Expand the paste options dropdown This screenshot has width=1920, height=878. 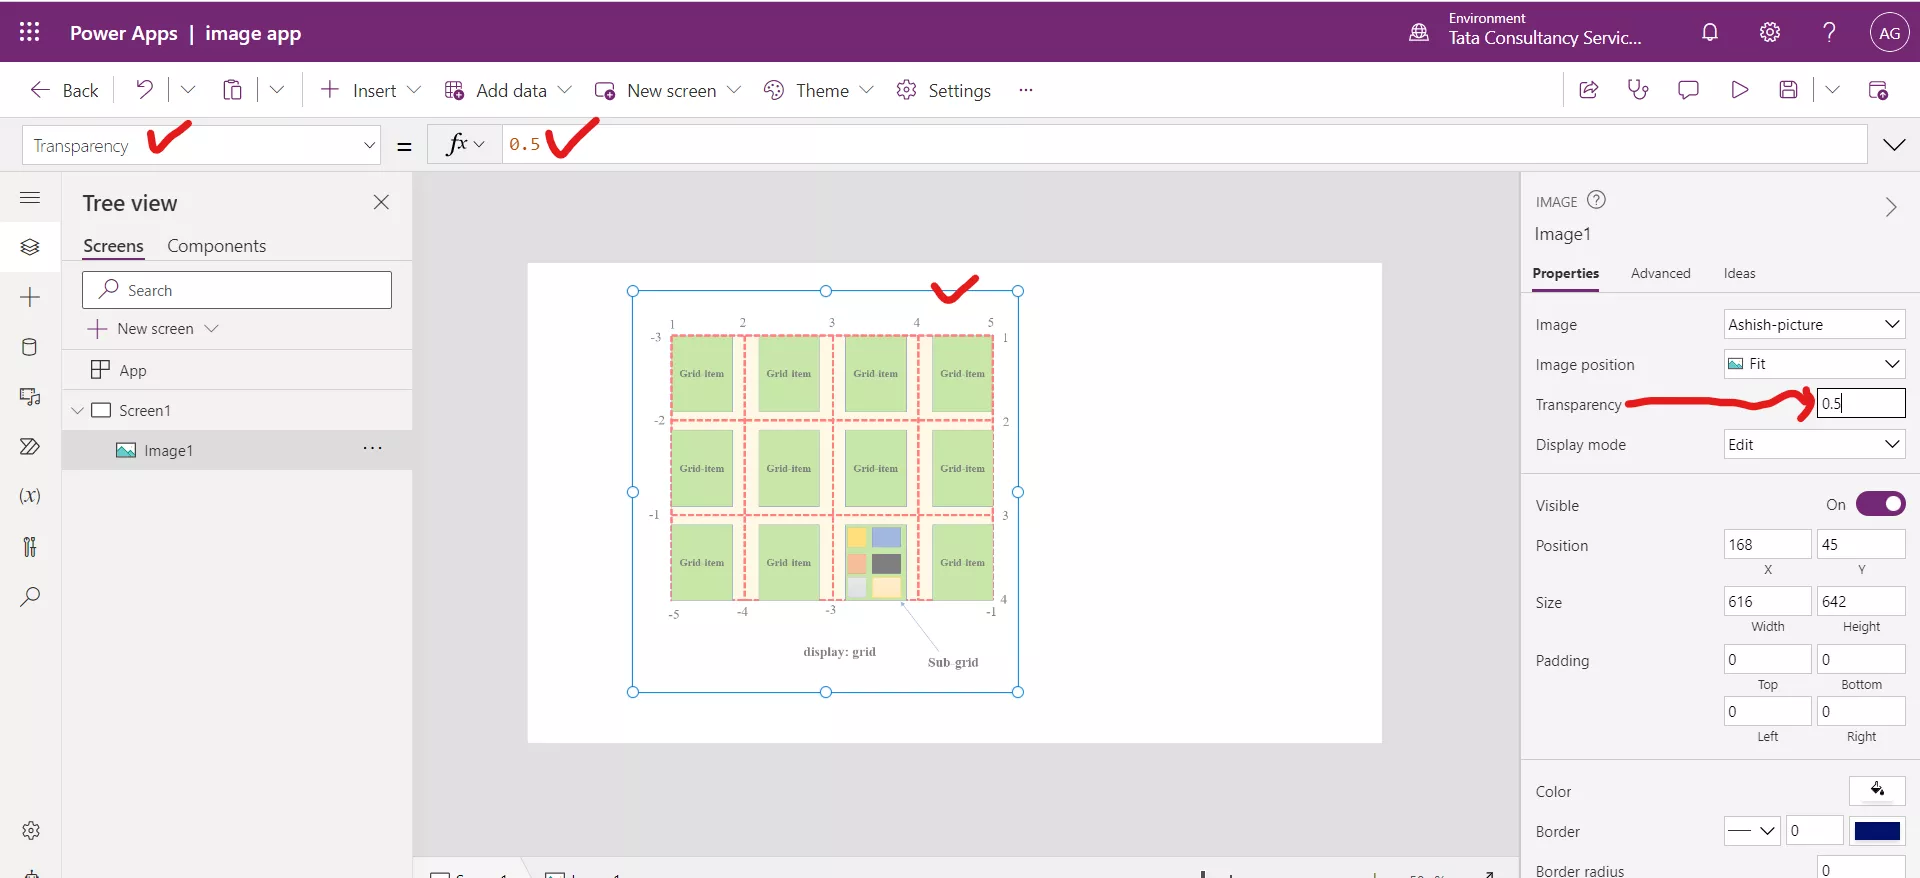(x=277, y=90)
